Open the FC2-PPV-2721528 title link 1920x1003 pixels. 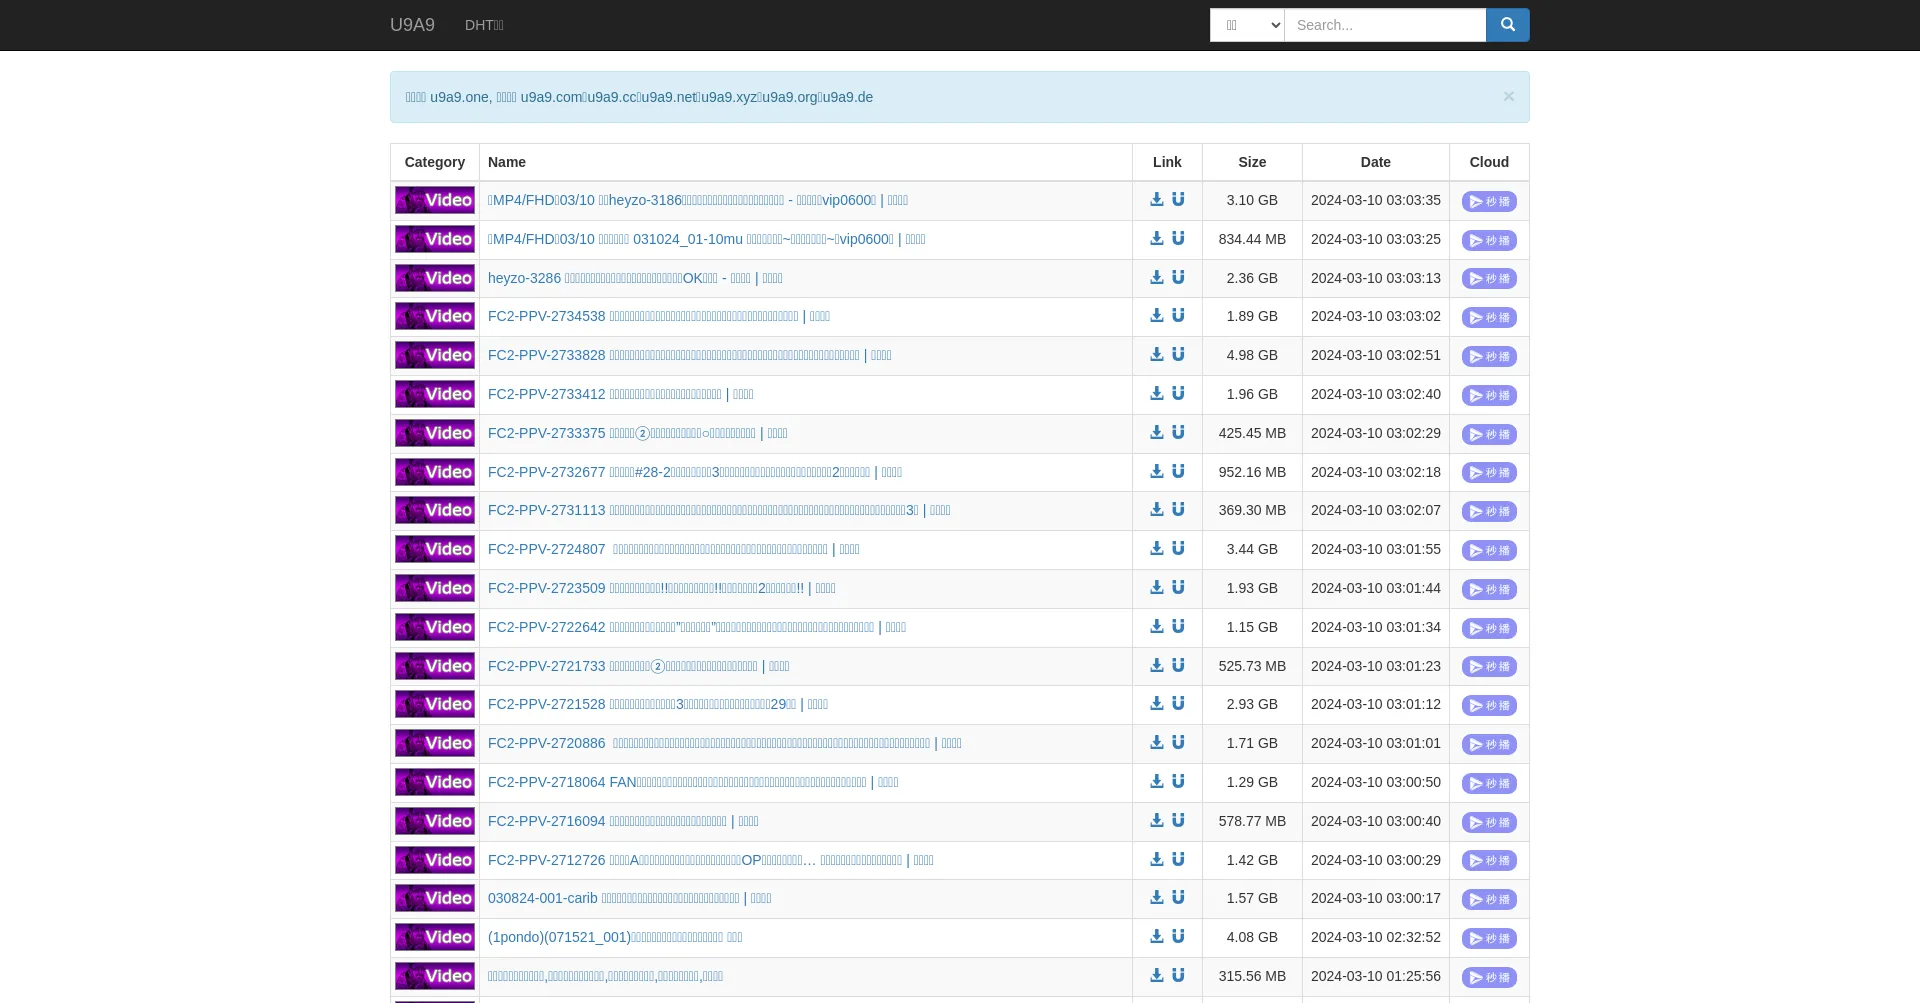(x=658, y=704)
